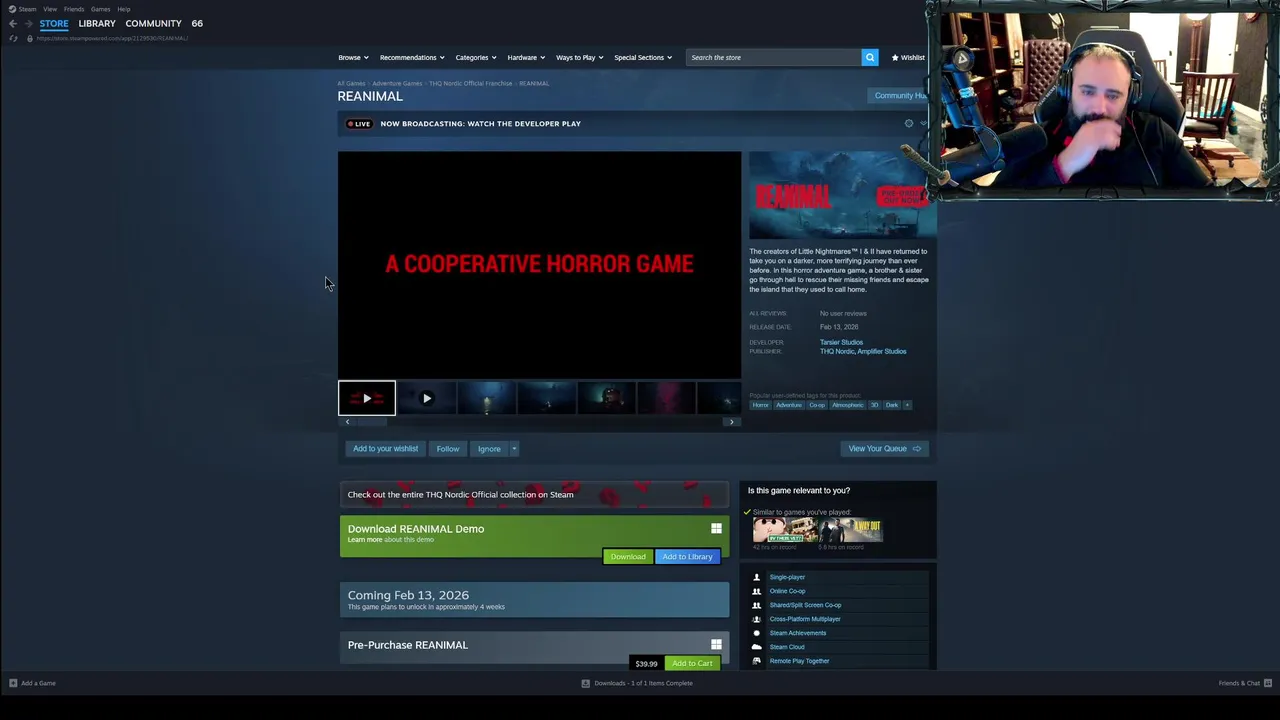Screen dimensions: 1280x720
Task: Open the View menu
Action: pyautogui.click(x=50, y=9)
